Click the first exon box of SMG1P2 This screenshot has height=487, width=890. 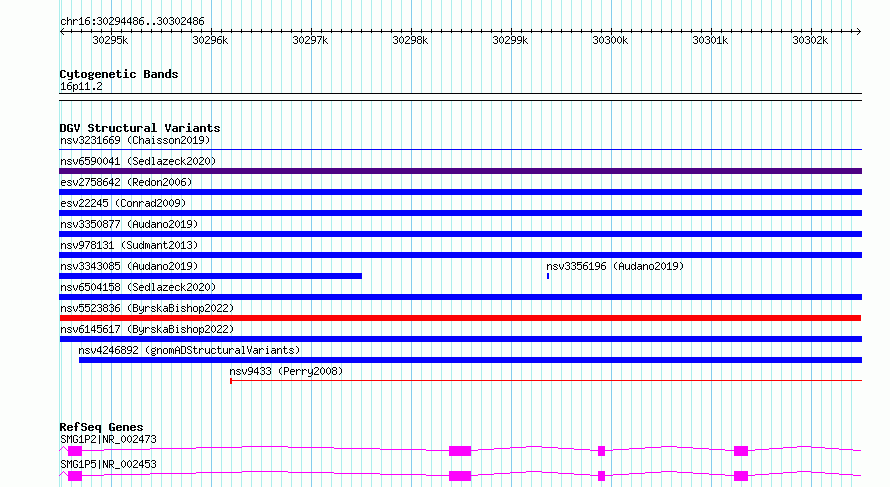tap(75, 451)
